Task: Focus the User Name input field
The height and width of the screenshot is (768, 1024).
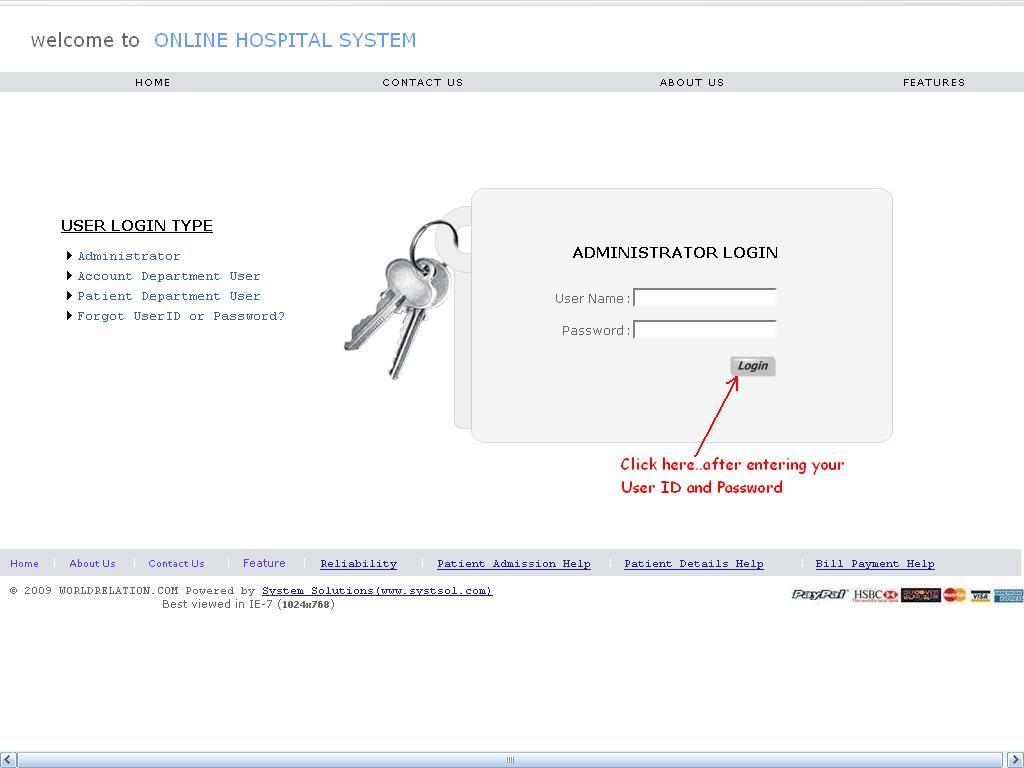Action: point(705,298)
